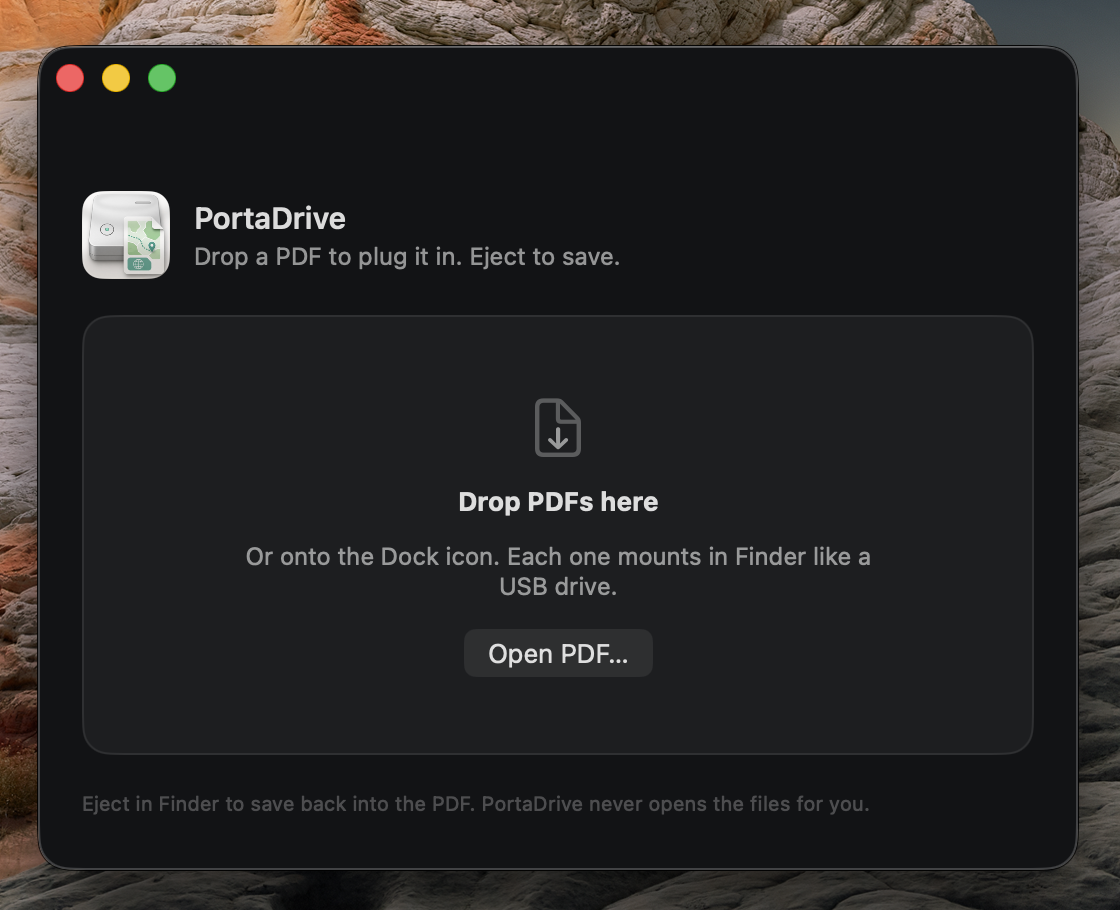The height and width of the screenshot is (910, 1120).
Task: Click the PortaDrive app icon
Action: pyautogui.click(x=126, y=235)
